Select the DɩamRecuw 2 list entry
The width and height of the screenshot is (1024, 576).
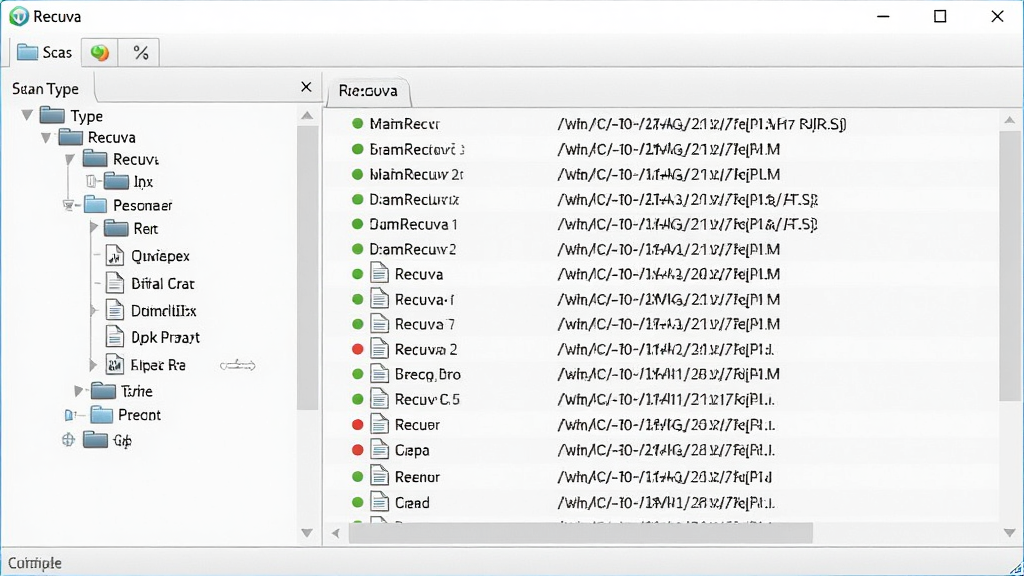413,249
